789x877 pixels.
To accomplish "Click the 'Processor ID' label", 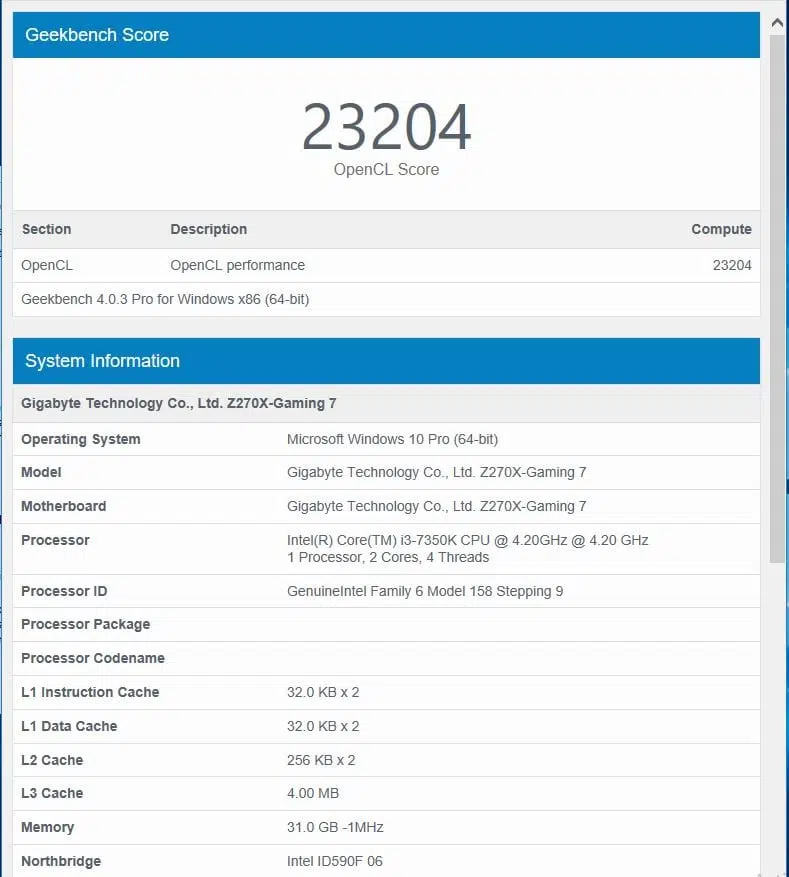I will coord(64,591).
